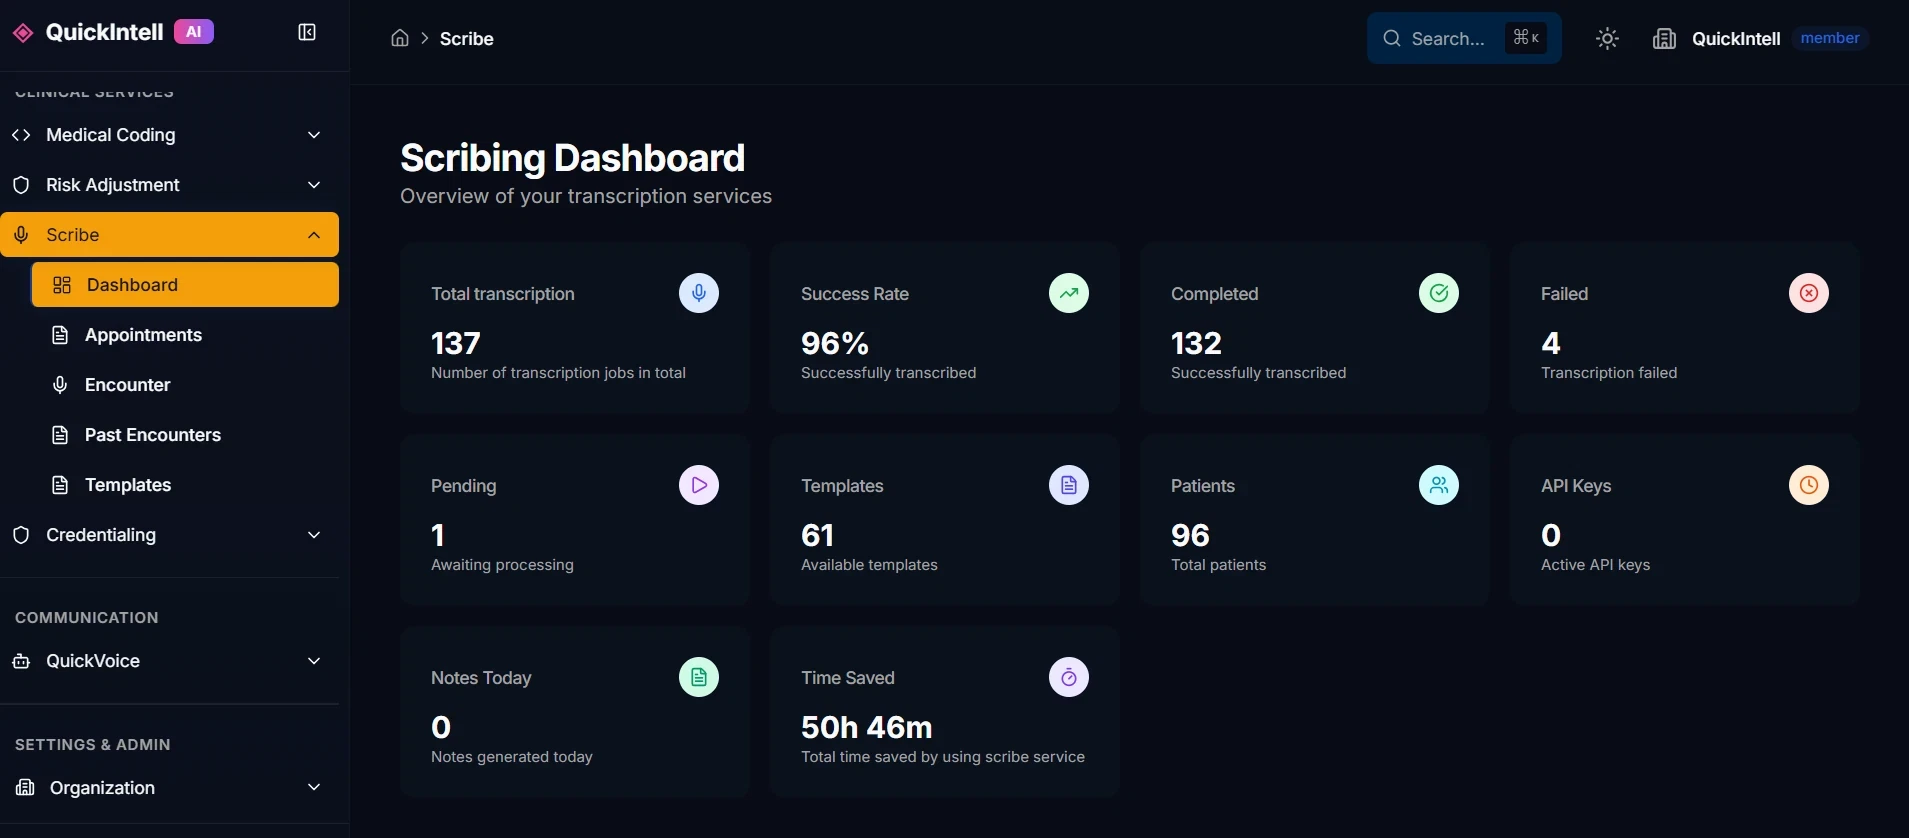Click the document icon on Templates card

tap(1069, 485)
